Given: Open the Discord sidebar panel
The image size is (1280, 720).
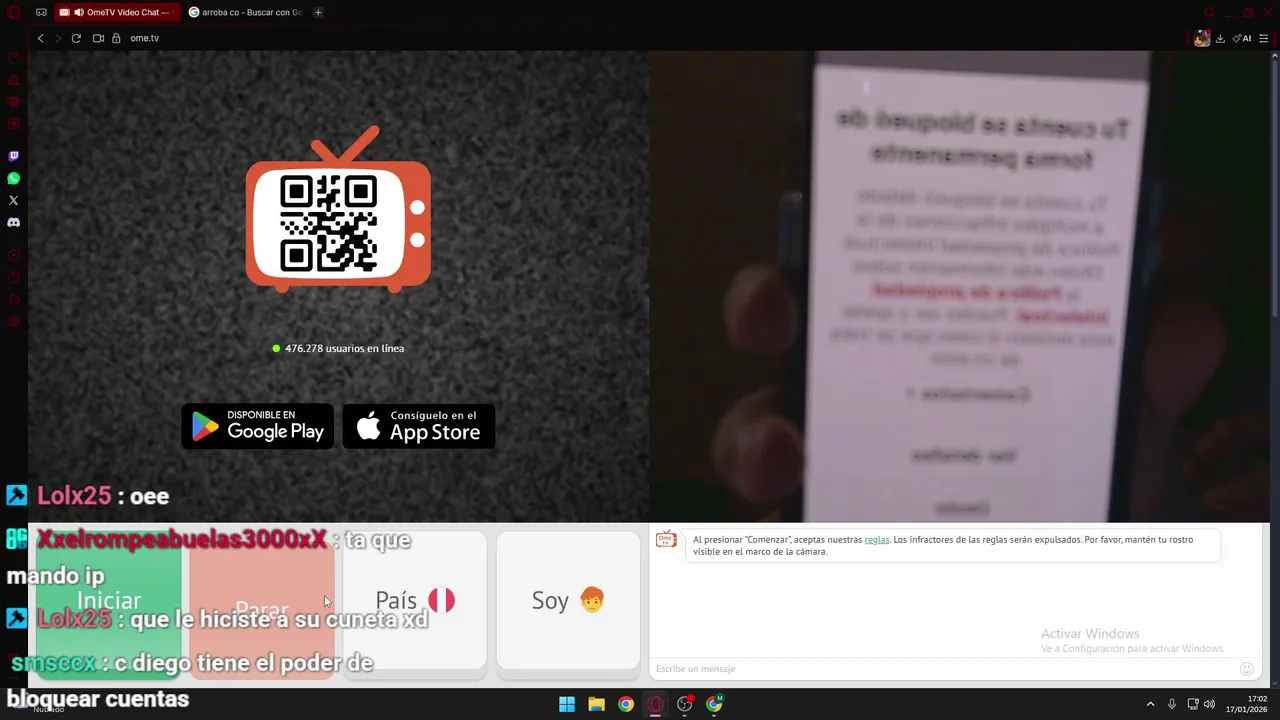Looking at the screenshot, I should [13, 222].
